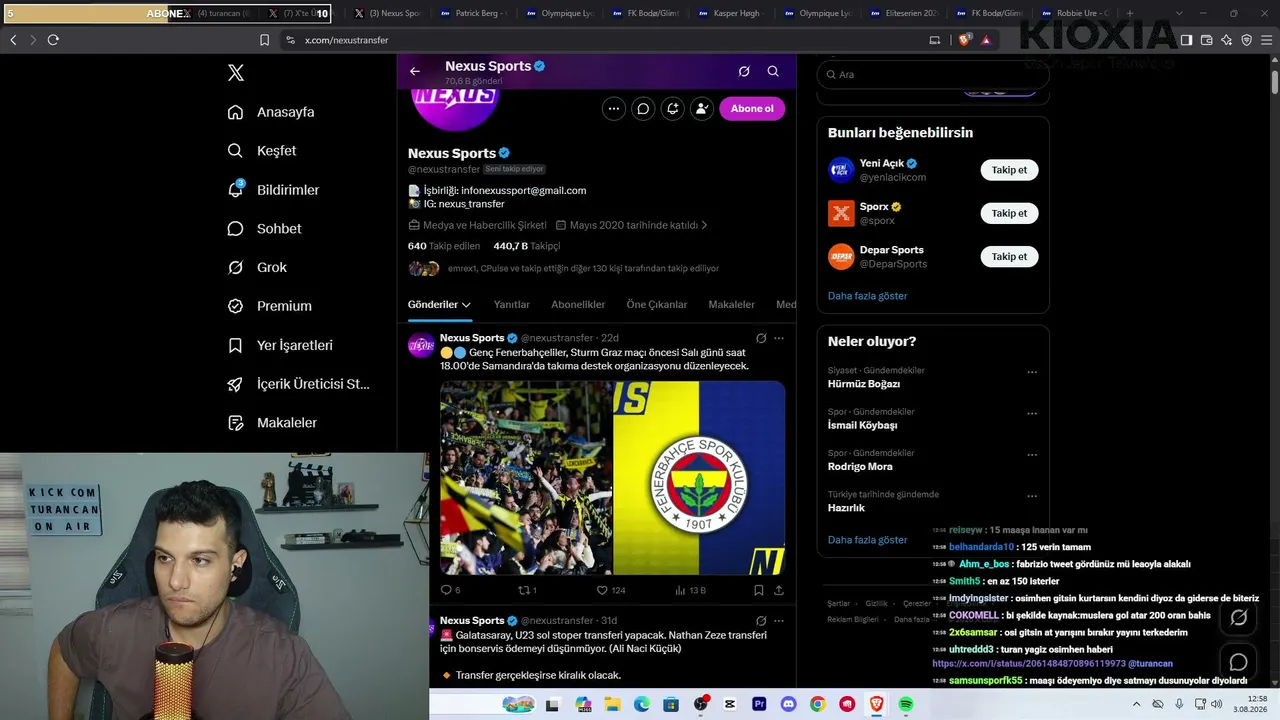Open Discord from the taskbar
1280x720 pixels.
click(788, 705)
